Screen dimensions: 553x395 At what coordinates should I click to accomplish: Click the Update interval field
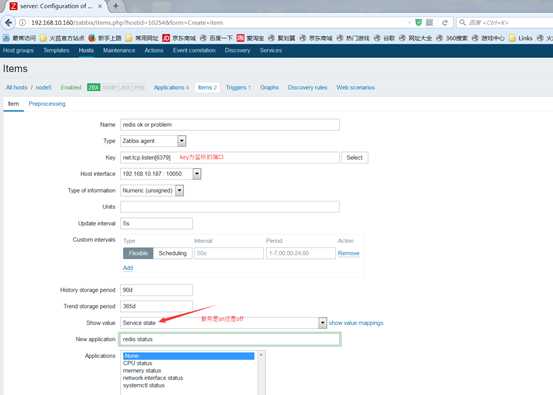click(156, 224)
